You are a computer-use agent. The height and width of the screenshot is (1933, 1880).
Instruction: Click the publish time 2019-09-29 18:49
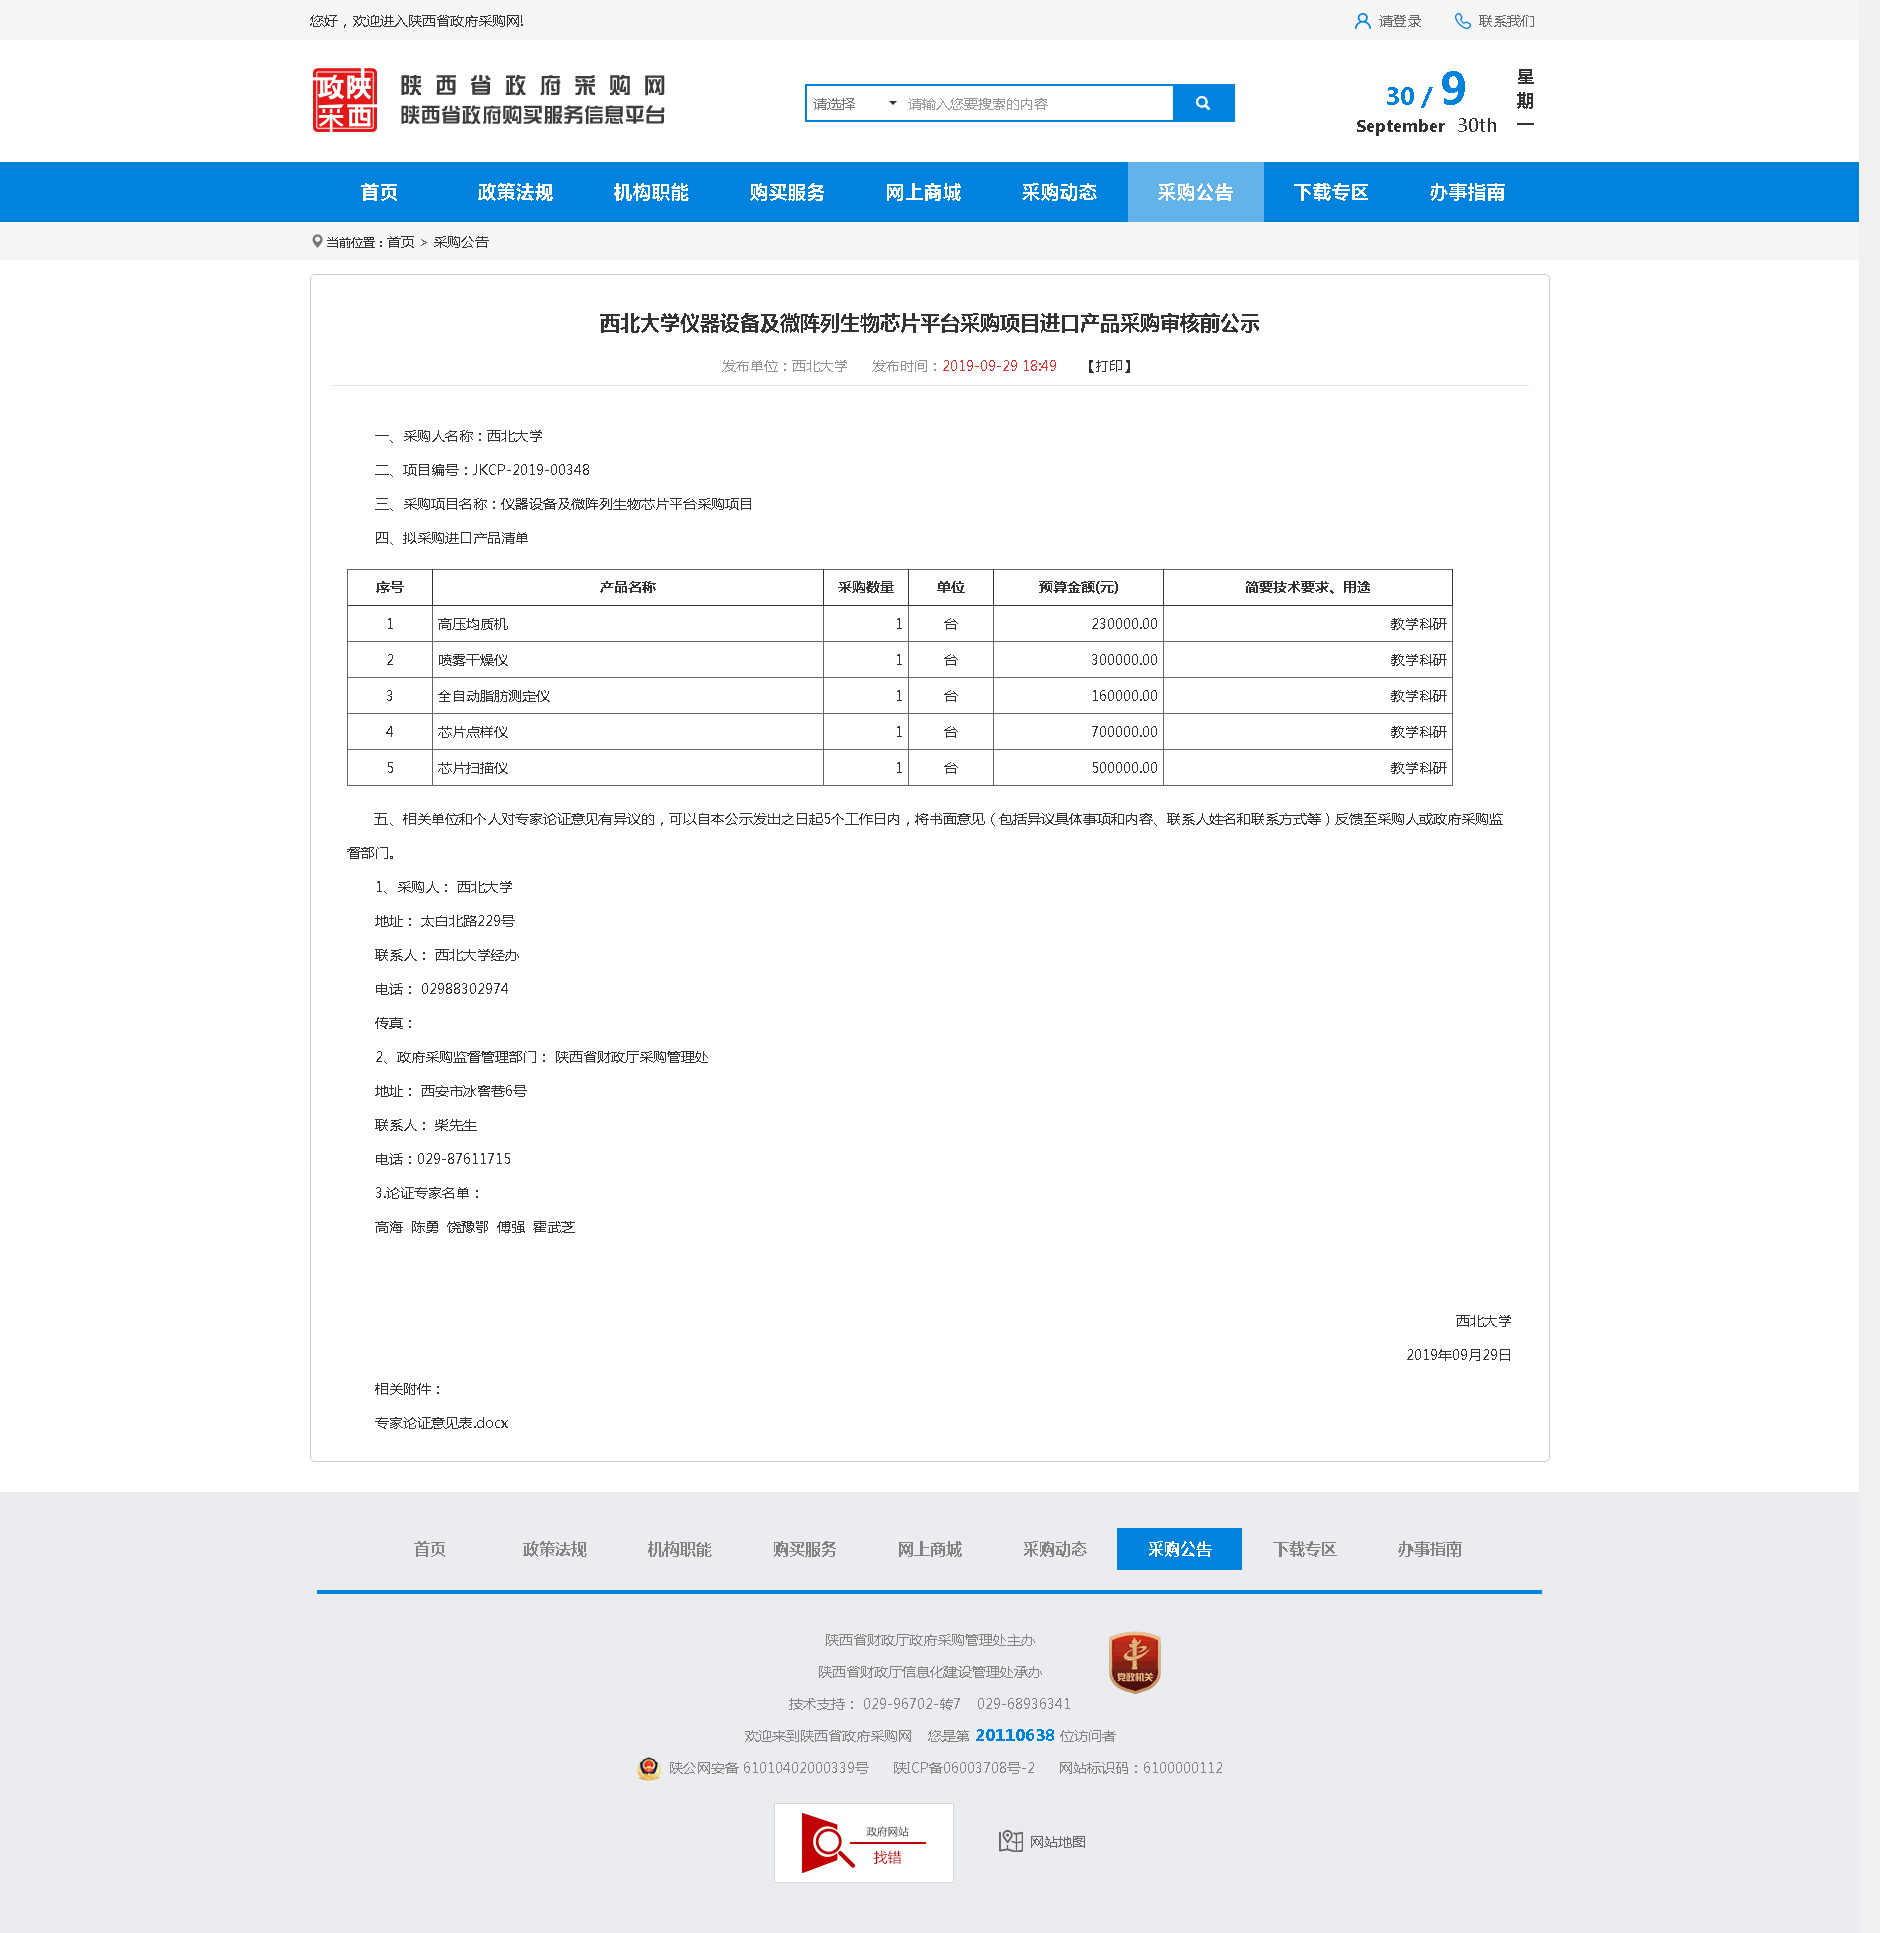[999, 366]
